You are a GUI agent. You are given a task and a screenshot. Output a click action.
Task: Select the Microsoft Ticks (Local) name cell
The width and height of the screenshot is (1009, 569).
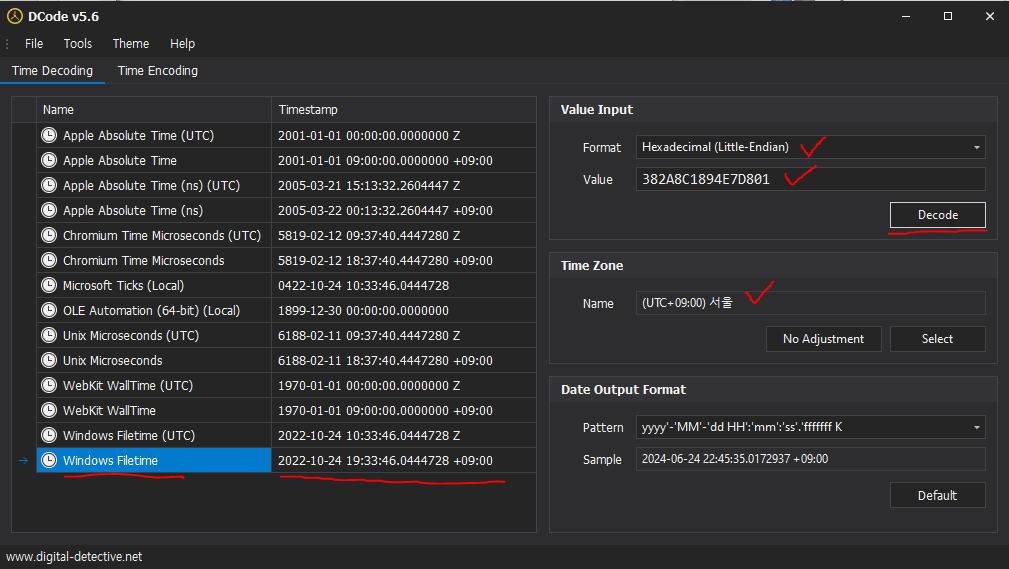(x=154, y=285)
